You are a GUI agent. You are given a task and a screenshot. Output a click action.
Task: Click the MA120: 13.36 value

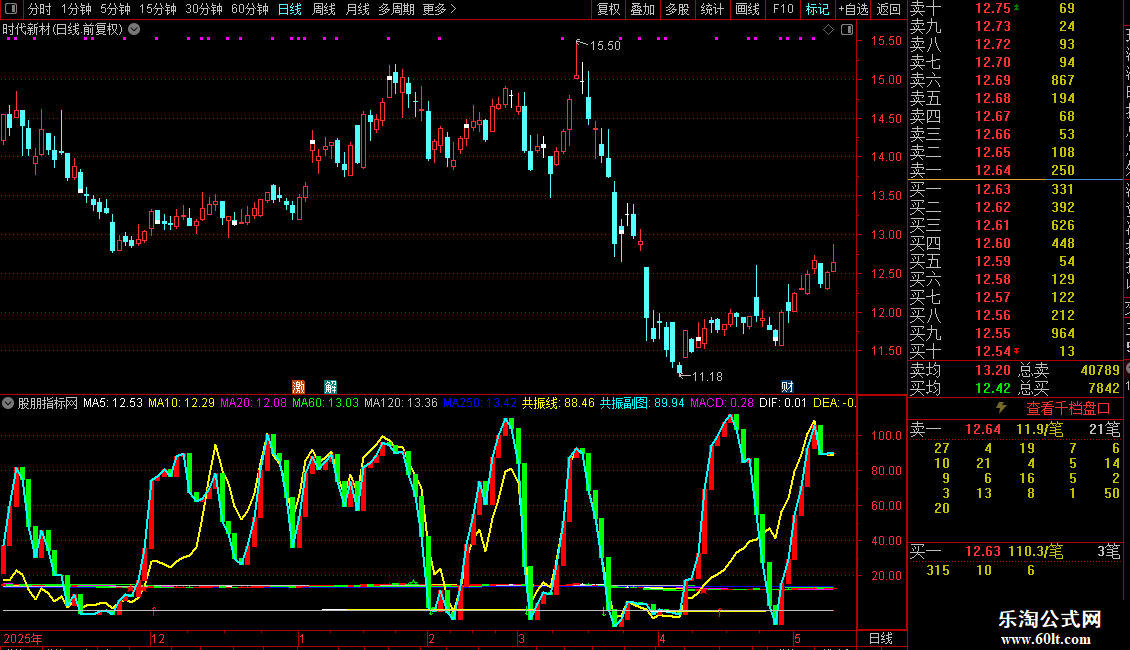tap(401, 403)
